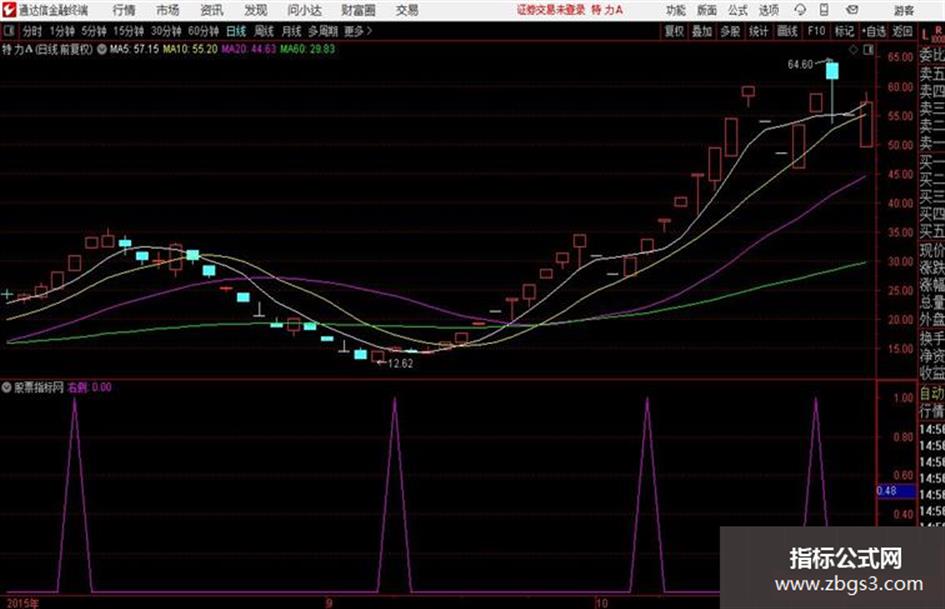Open the 交易 menu
Viewport: 945px width, 609px height.
[x=407, y=10]
